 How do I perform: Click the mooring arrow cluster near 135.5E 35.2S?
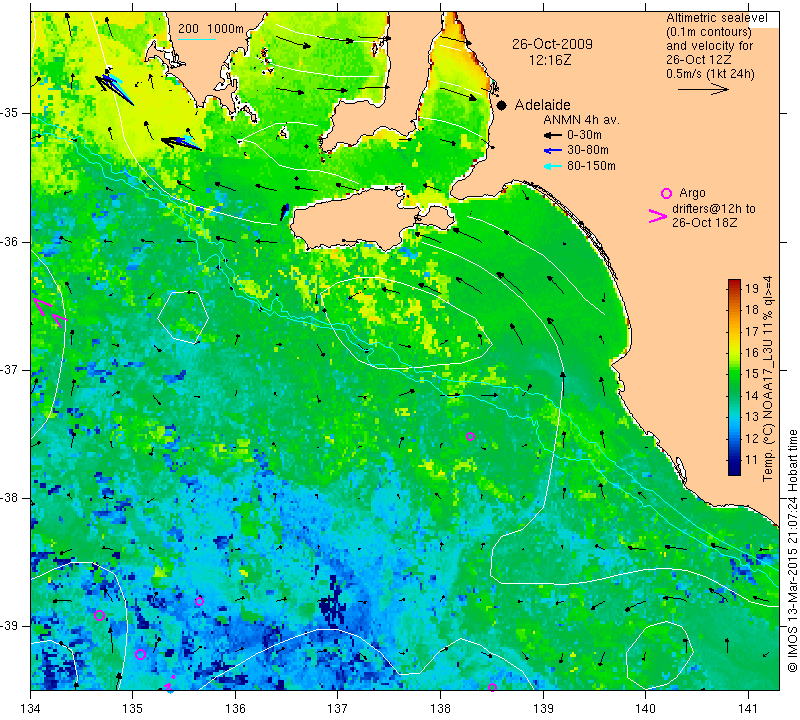tap(182, 142)
